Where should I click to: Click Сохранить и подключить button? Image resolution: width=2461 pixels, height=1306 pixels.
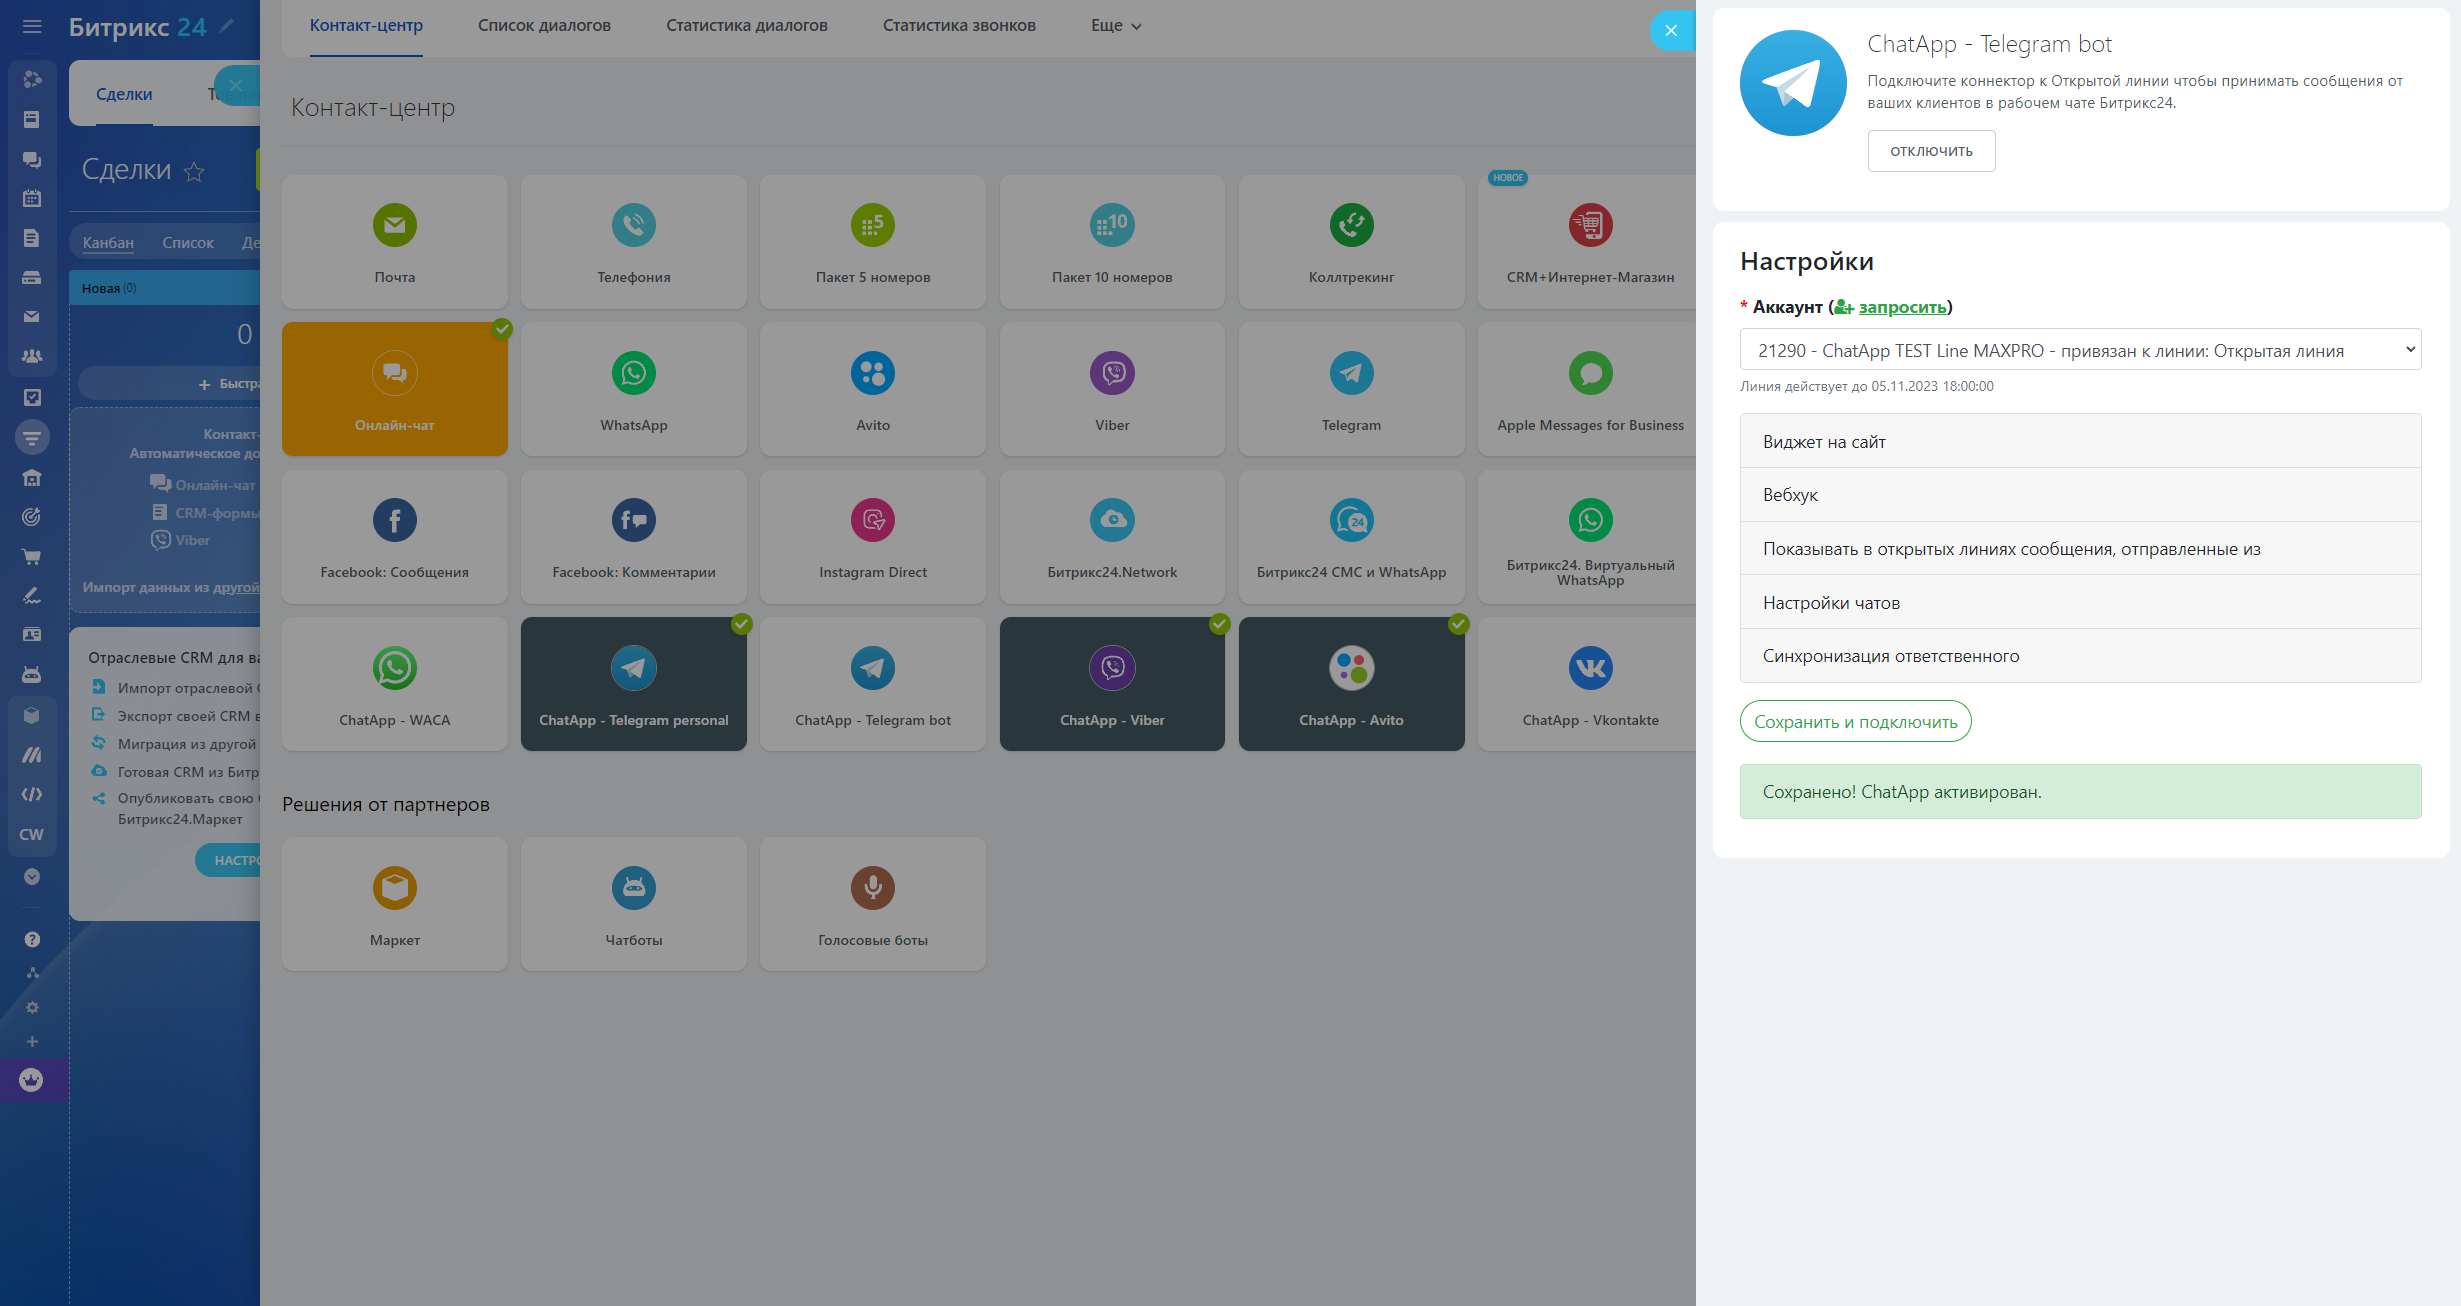(x=1855, y=722)
